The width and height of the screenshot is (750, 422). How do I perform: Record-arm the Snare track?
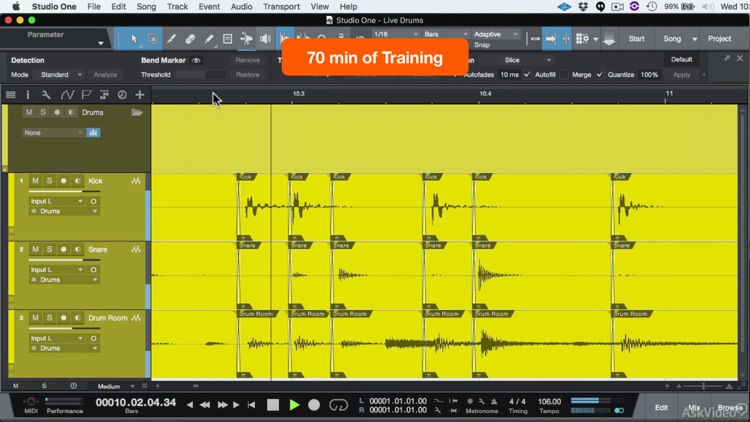point(63,249)
